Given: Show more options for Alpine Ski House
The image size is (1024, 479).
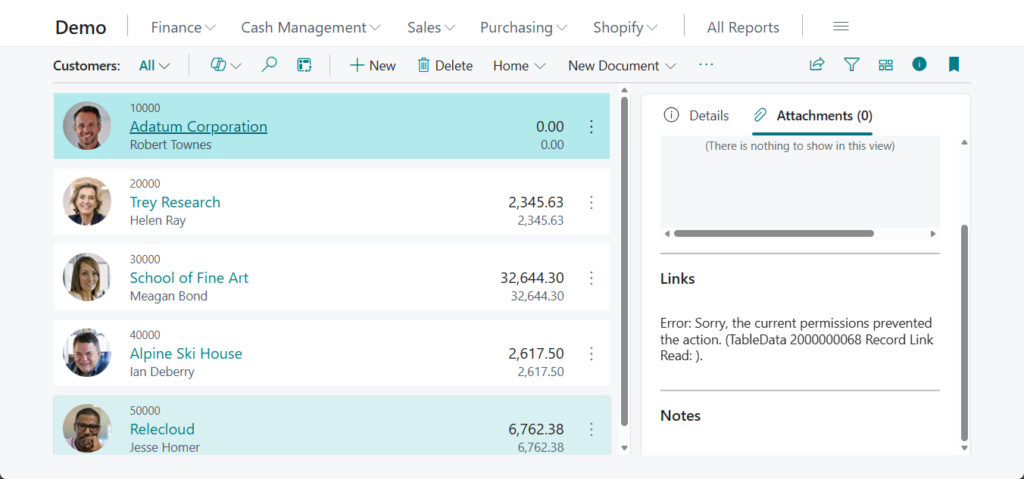Looking at the screenshot, I should [591, 354].
